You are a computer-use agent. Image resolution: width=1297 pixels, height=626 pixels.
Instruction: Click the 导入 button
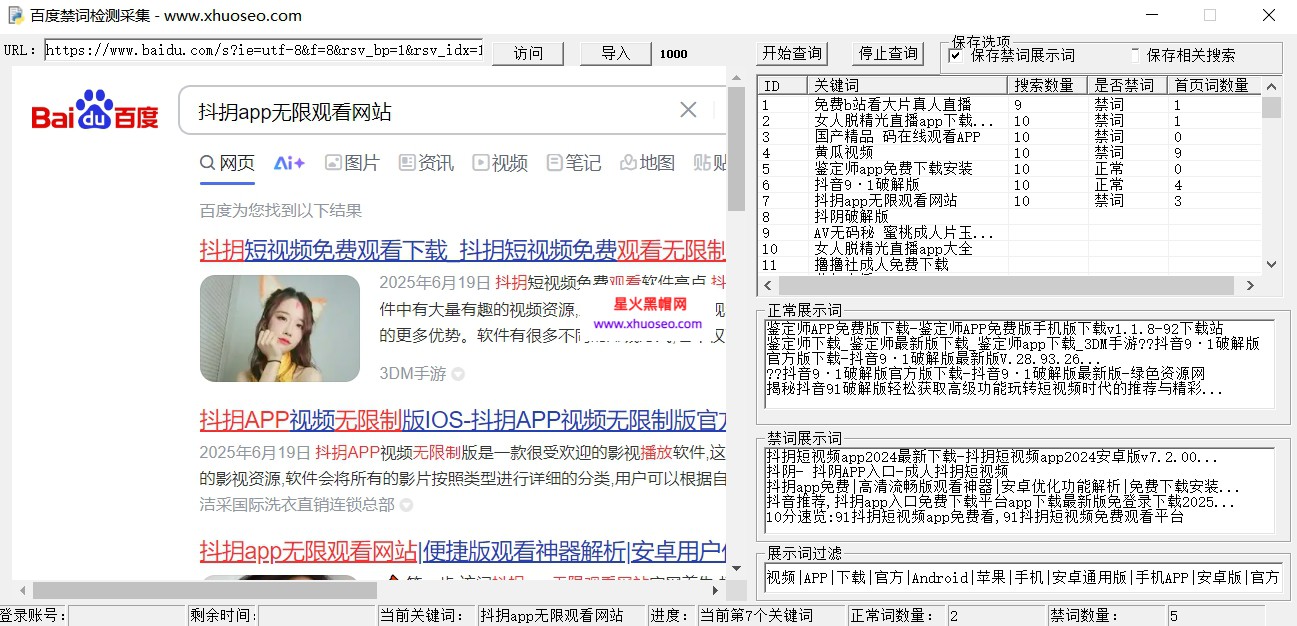(615, 54)
